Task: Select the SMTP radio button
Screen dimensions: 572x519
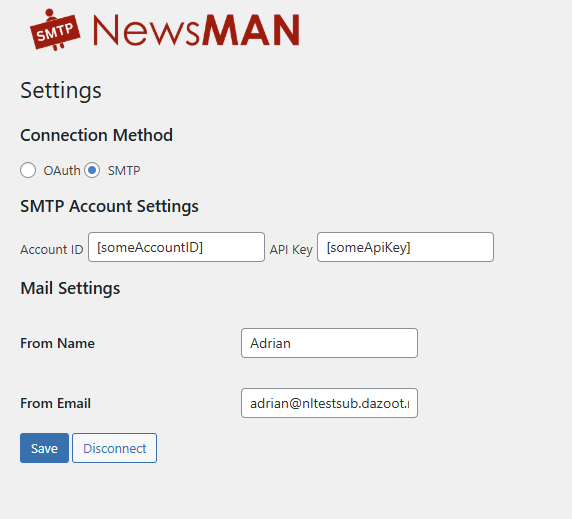Action: tap(92, 170)
